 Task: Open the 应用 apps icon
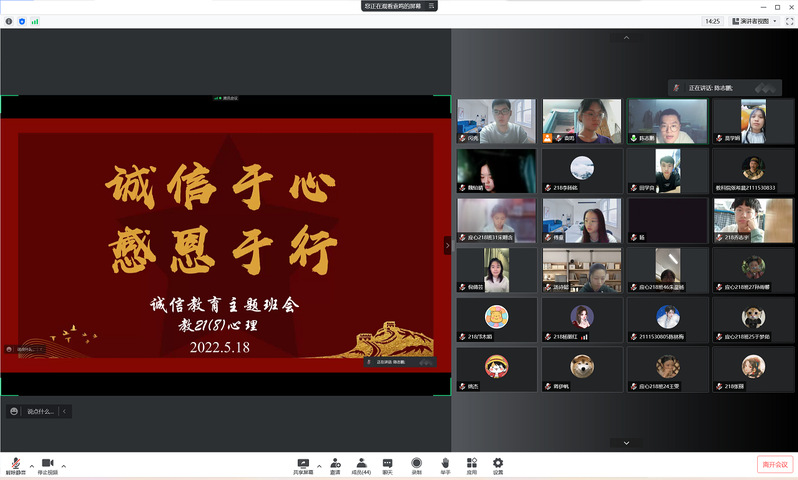tap(471, 464)
